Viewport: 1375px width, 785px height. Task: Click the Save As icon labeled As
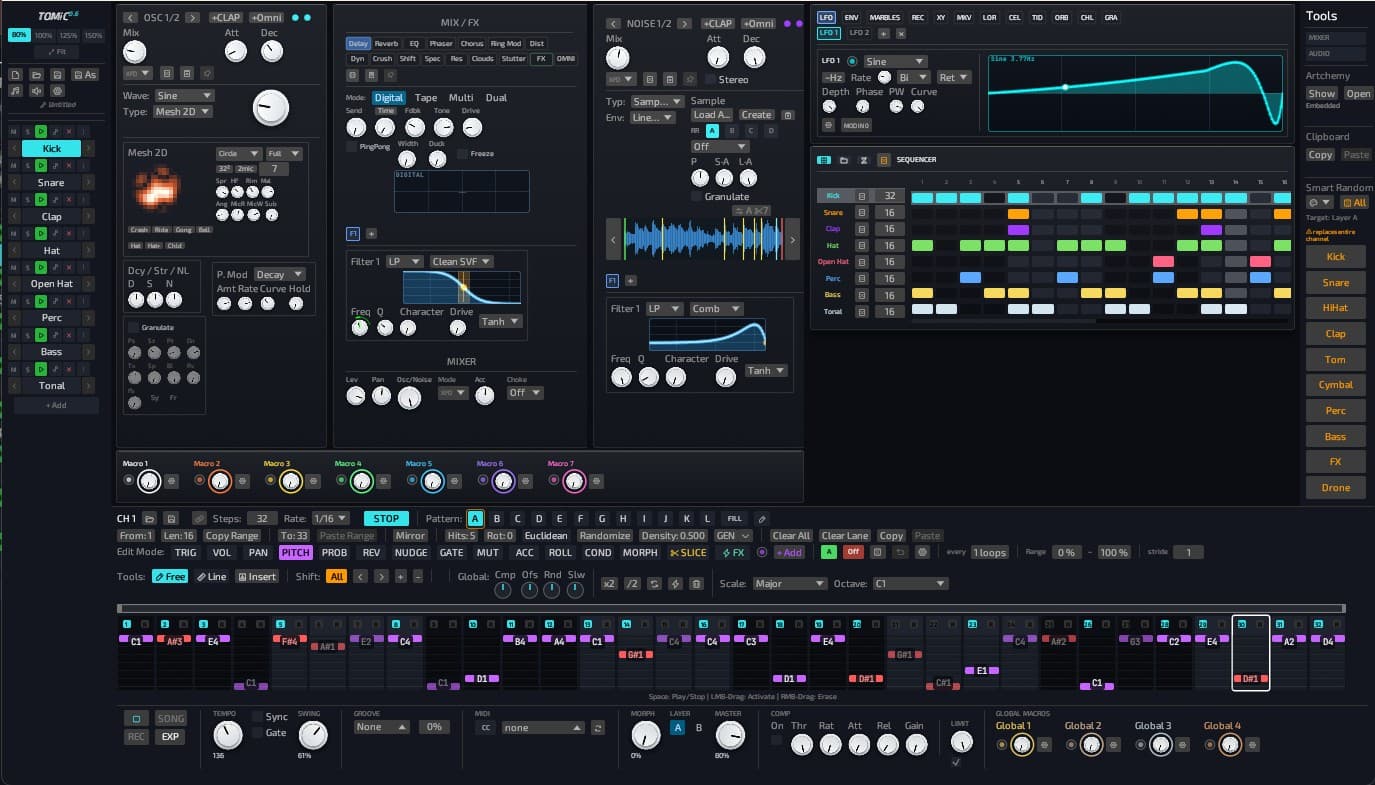tap(87, 74)
